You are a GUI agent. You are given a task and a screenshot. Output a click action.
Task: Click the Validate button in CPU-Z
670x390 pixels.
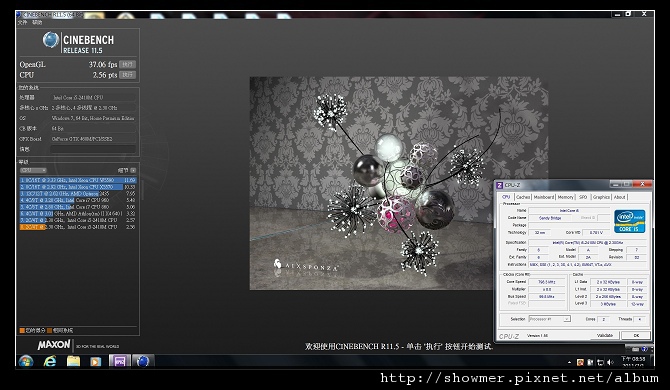(x=604, y=335)
